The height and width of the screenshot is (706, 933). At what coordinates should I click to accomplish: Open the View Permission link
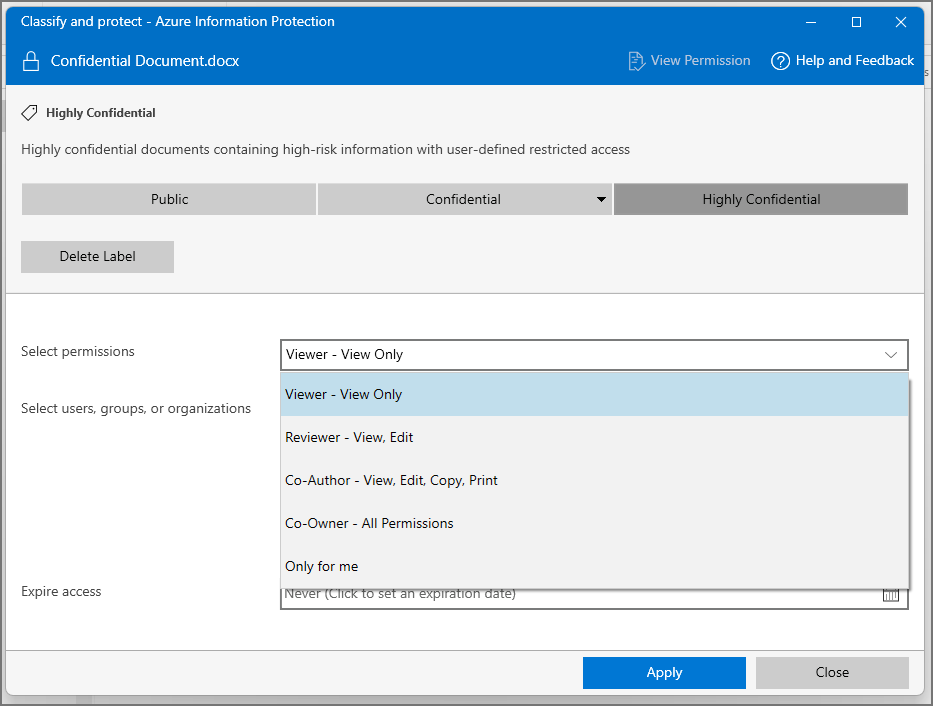tap(700, 61)
